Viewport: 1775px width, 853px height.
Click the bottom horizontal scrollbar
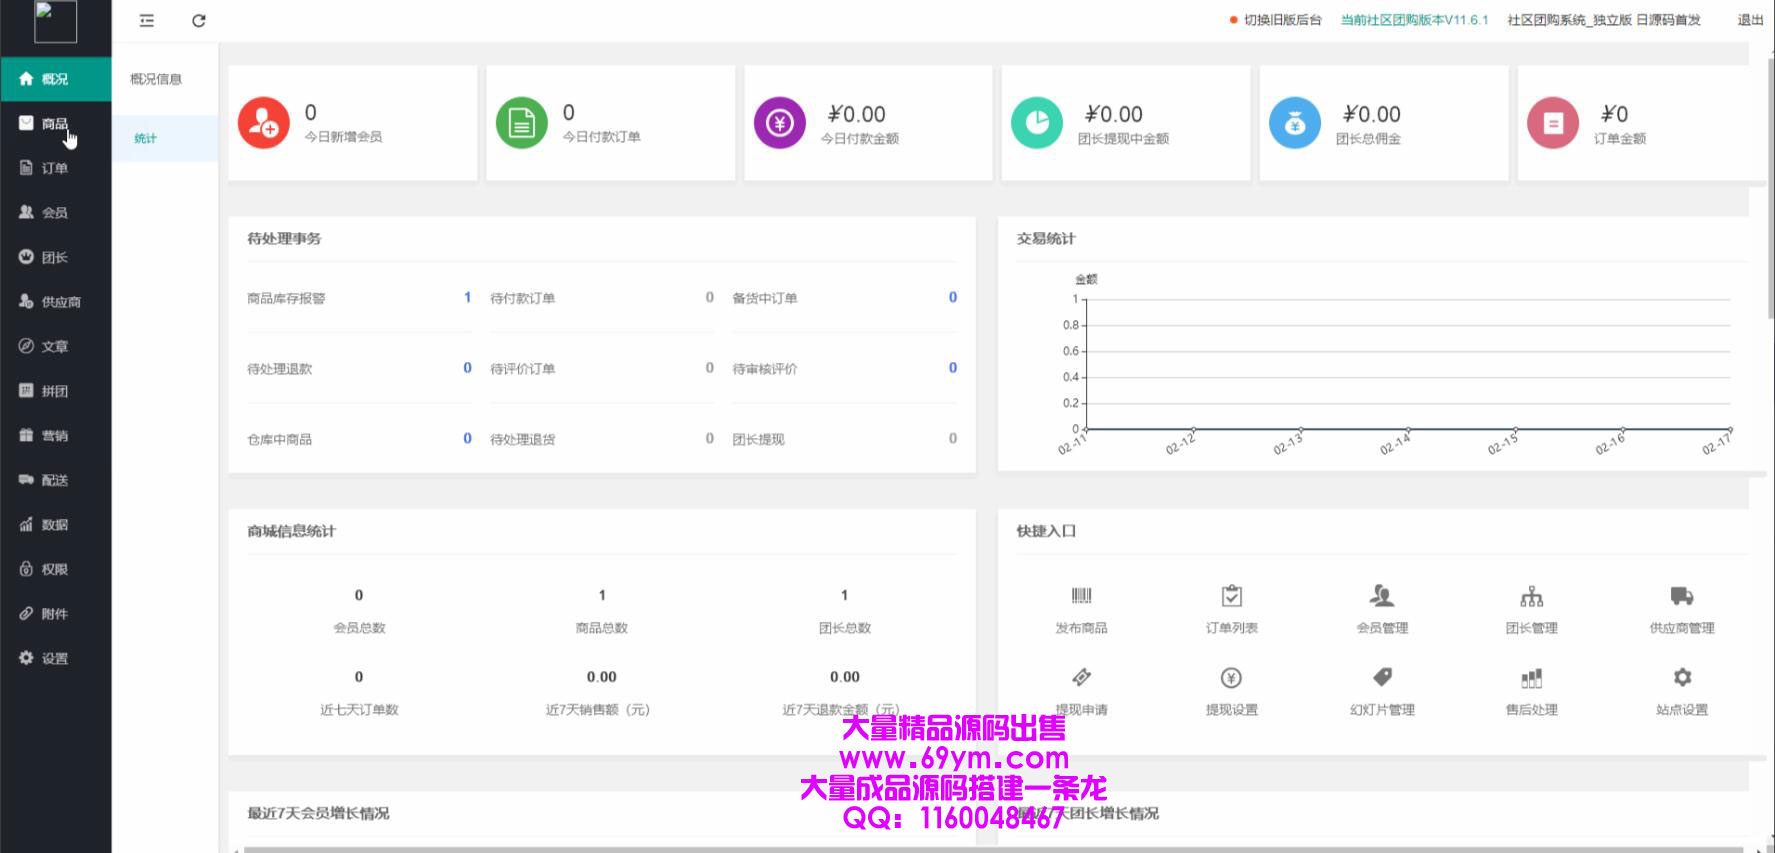(990, 849)
